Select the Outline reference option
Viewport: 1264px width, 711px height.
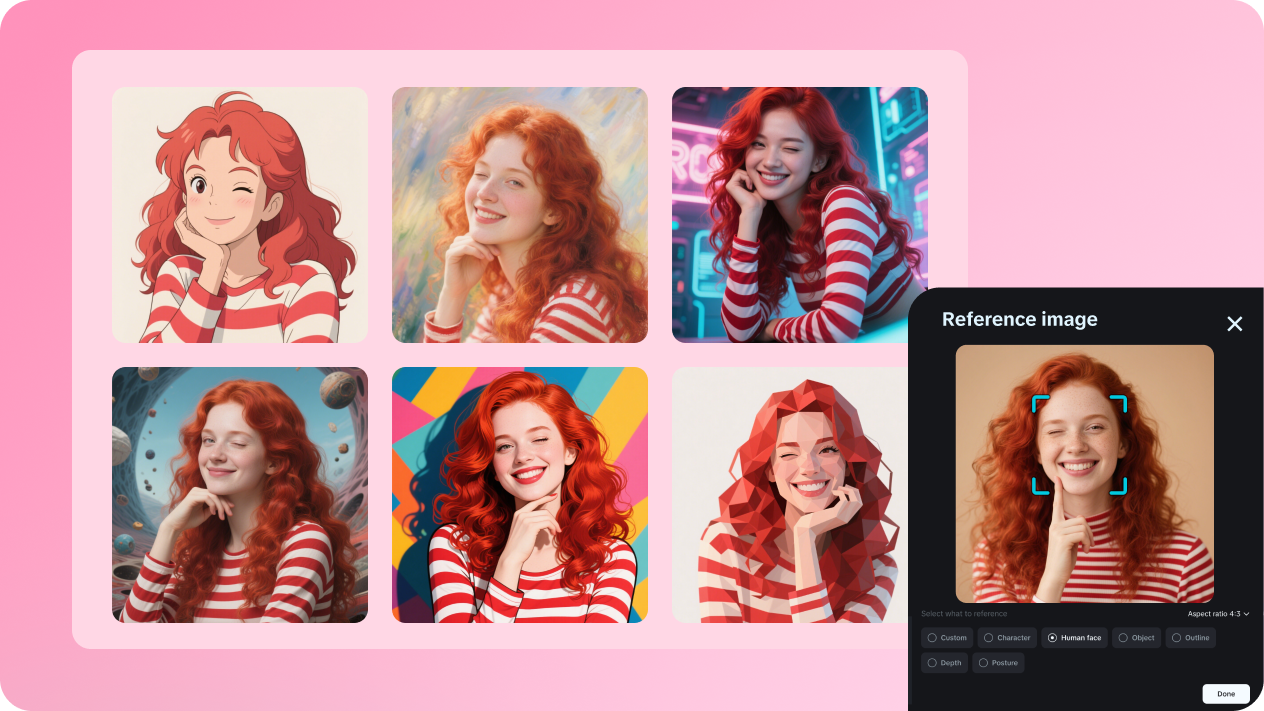pos(1190,637)
